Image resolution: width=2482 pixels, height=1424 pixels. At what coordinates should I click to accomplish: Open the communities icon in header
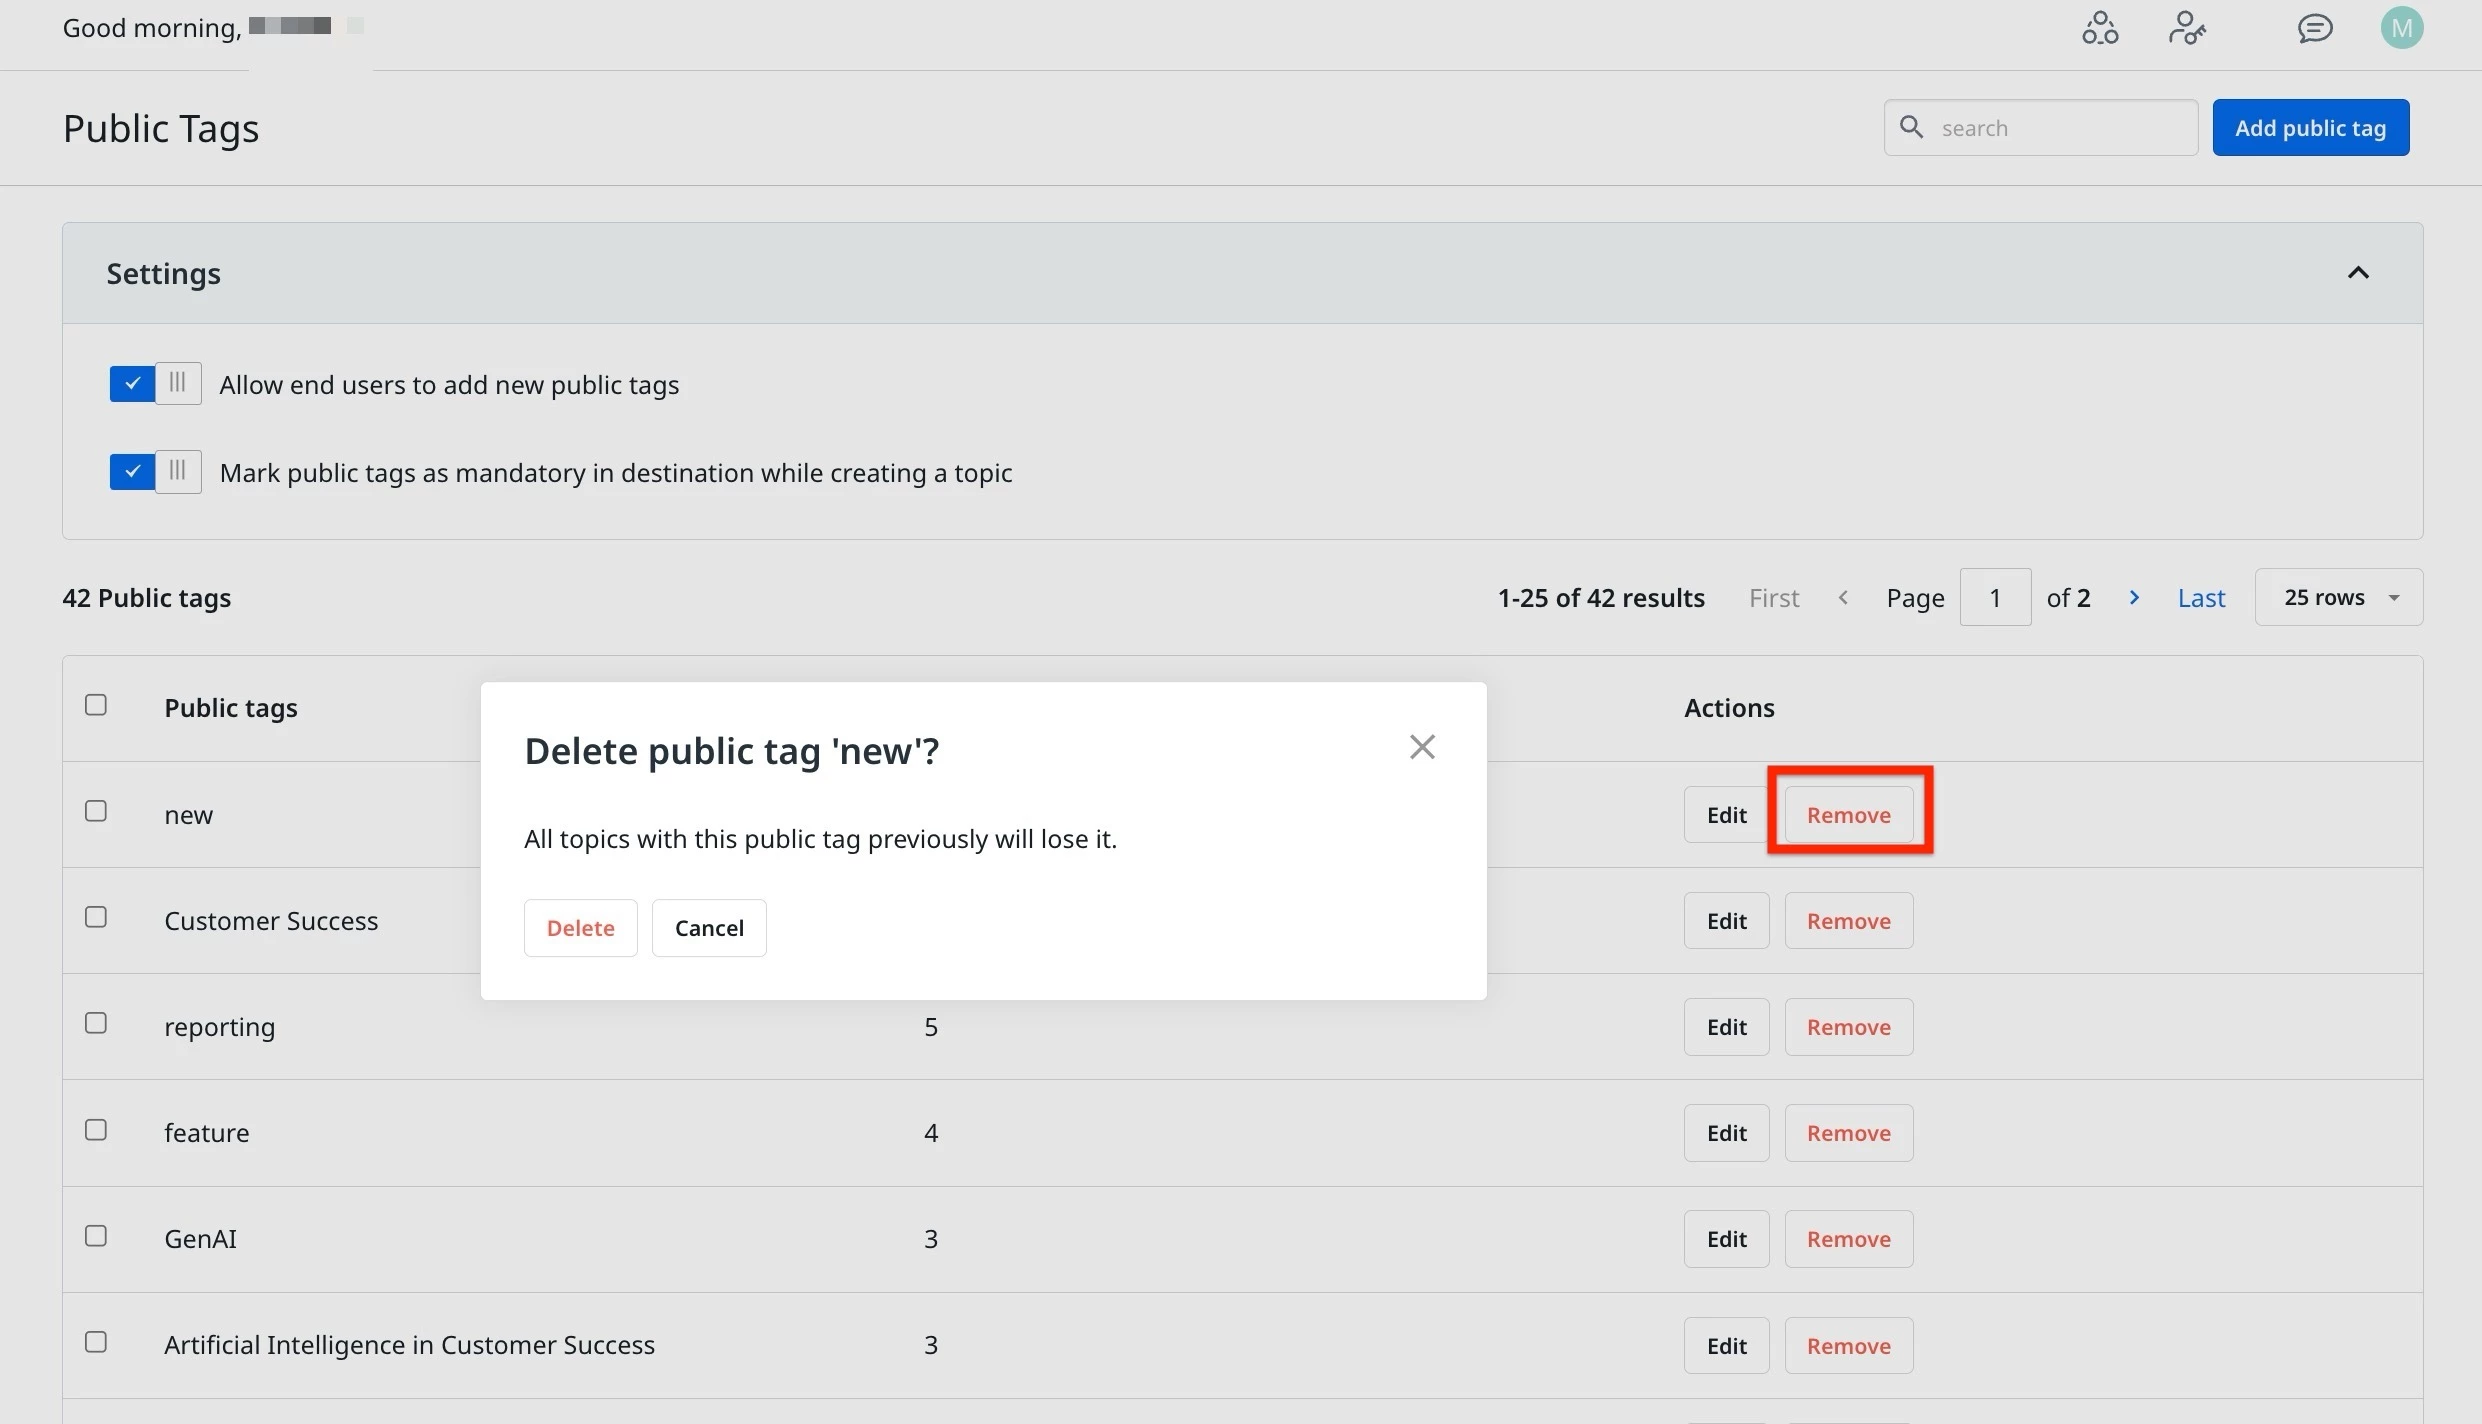(x=2100, y=28)
